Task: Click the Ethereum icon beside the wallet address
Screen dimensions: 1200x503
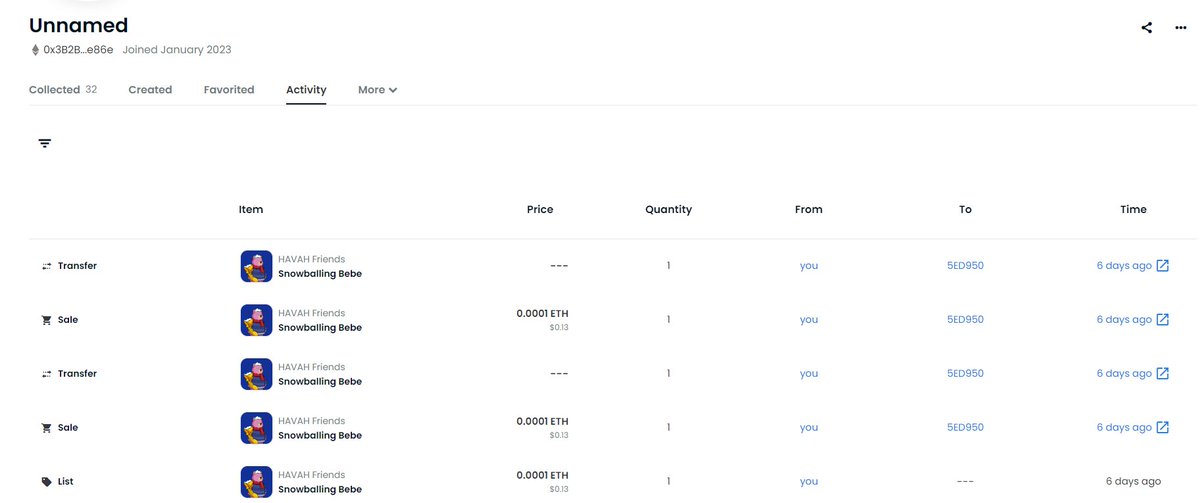Action: [35, 49]
